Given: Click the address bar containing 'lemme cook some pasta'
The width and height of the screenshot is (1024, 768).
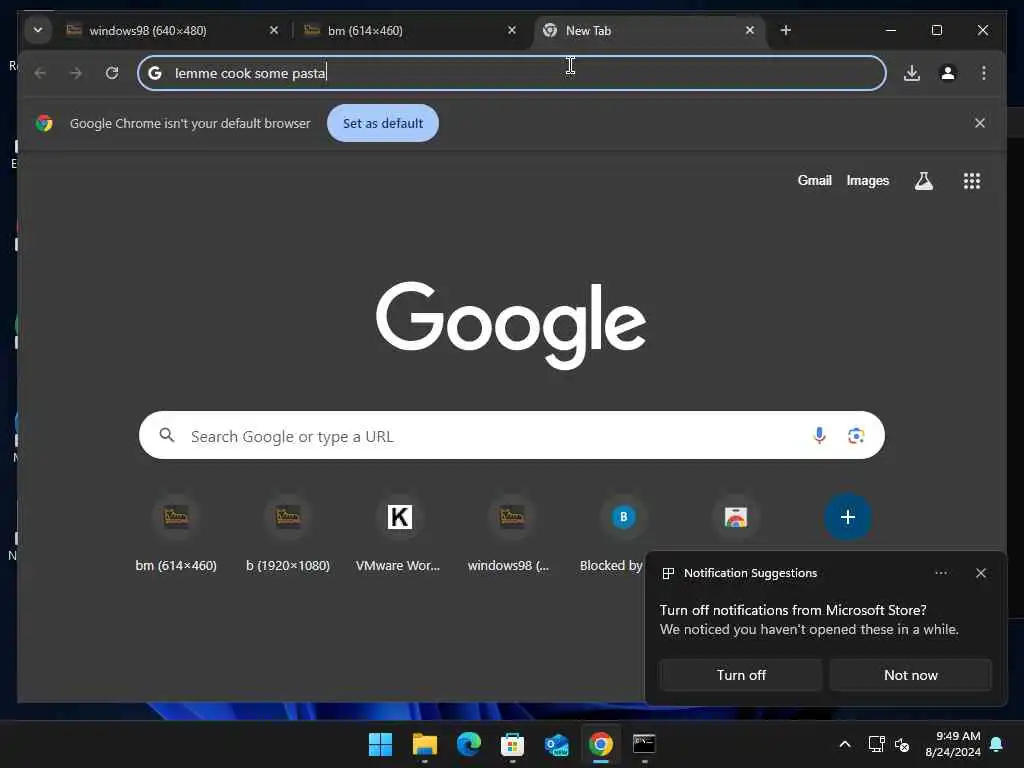Looking at the screenshot, I should [x=512, y=73].
